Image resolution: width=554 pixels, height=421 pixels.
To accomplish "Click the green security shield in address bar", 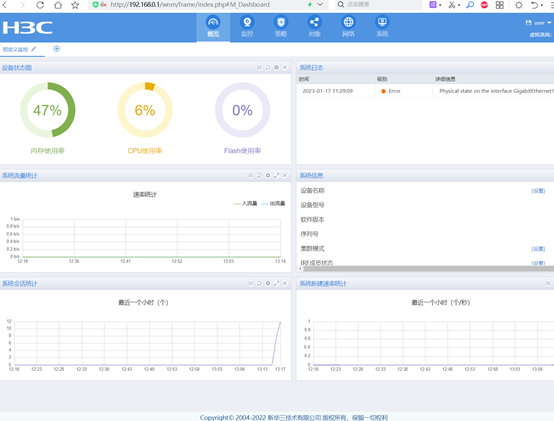I will (x=95, y=5).
